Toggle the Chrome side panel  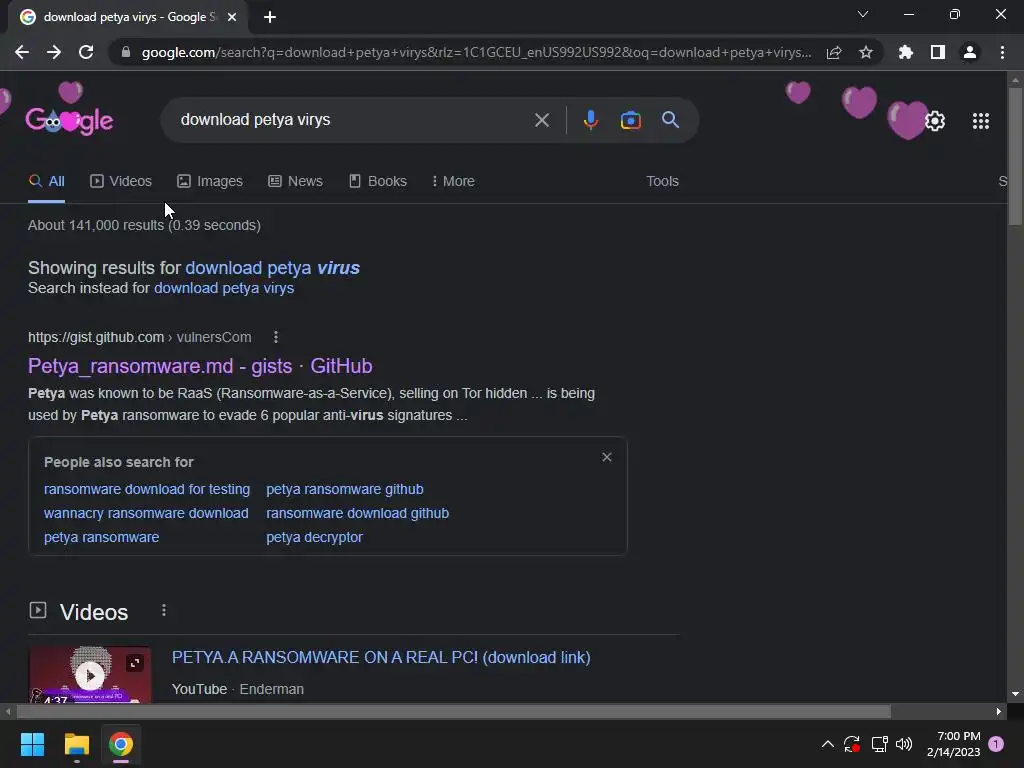(x=938, y=52)
